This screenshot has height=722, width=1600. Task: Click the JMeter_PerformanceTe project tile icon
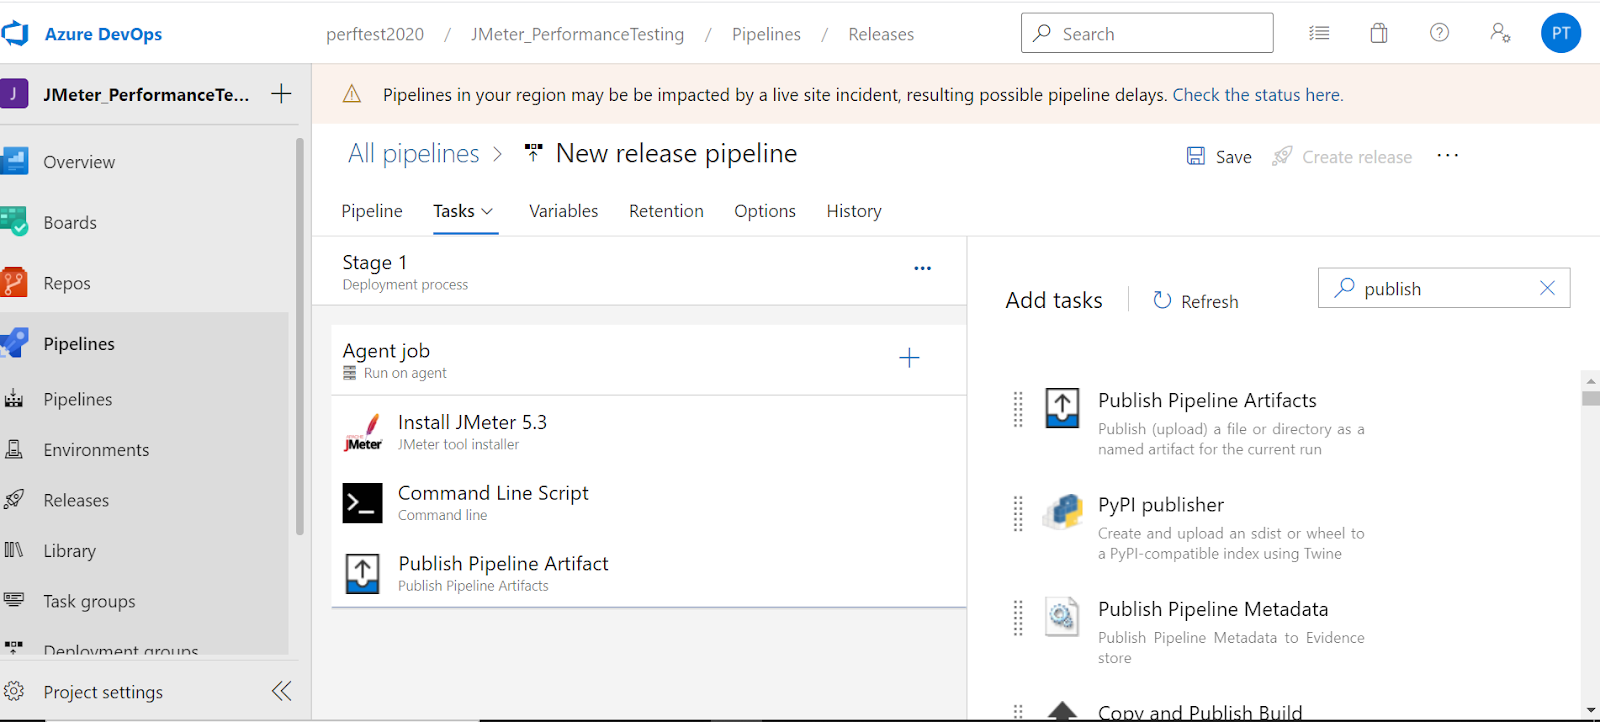(x=14, y=94)
